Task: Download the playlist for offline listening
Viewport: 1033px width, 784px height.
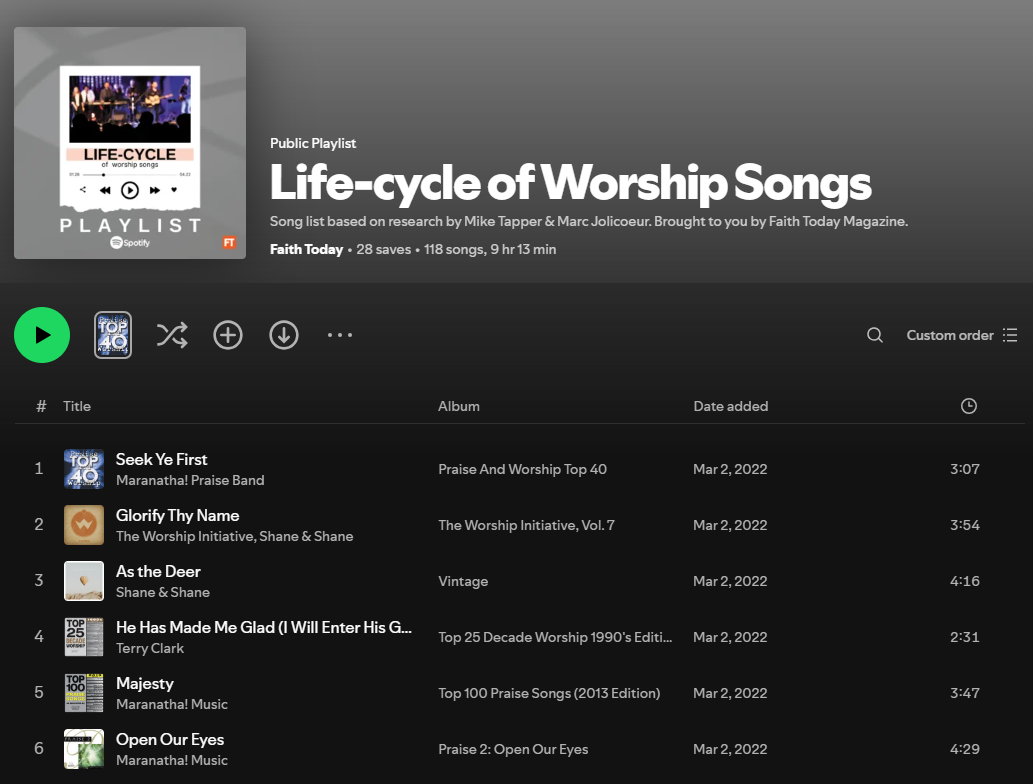Action: (284, 335)
